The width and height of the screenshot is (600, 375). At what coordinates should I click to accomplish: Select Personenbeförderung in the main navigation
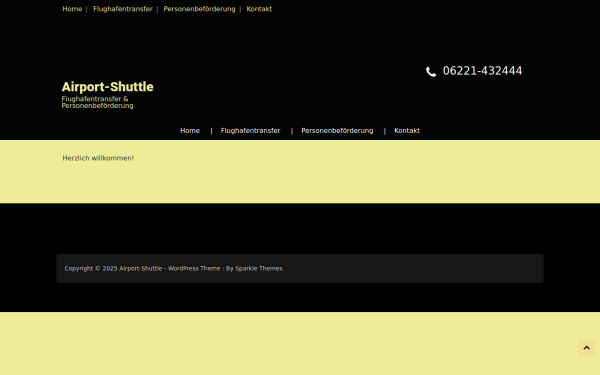(x=337, y=130)
